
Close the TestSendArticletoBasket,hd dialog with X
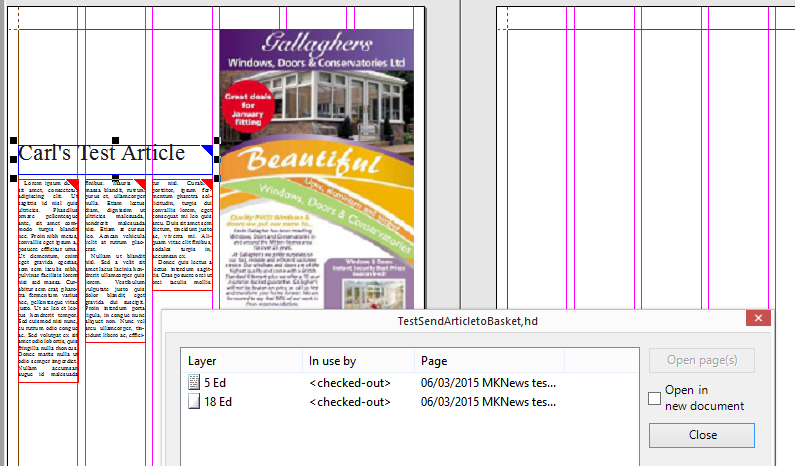(x=758, y=318)
